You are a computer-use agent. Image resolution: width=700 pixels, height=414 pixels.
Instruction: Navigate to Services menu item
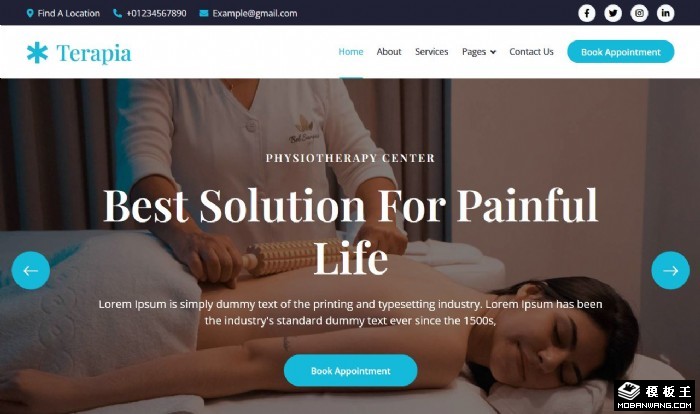[x=431, y=52]
